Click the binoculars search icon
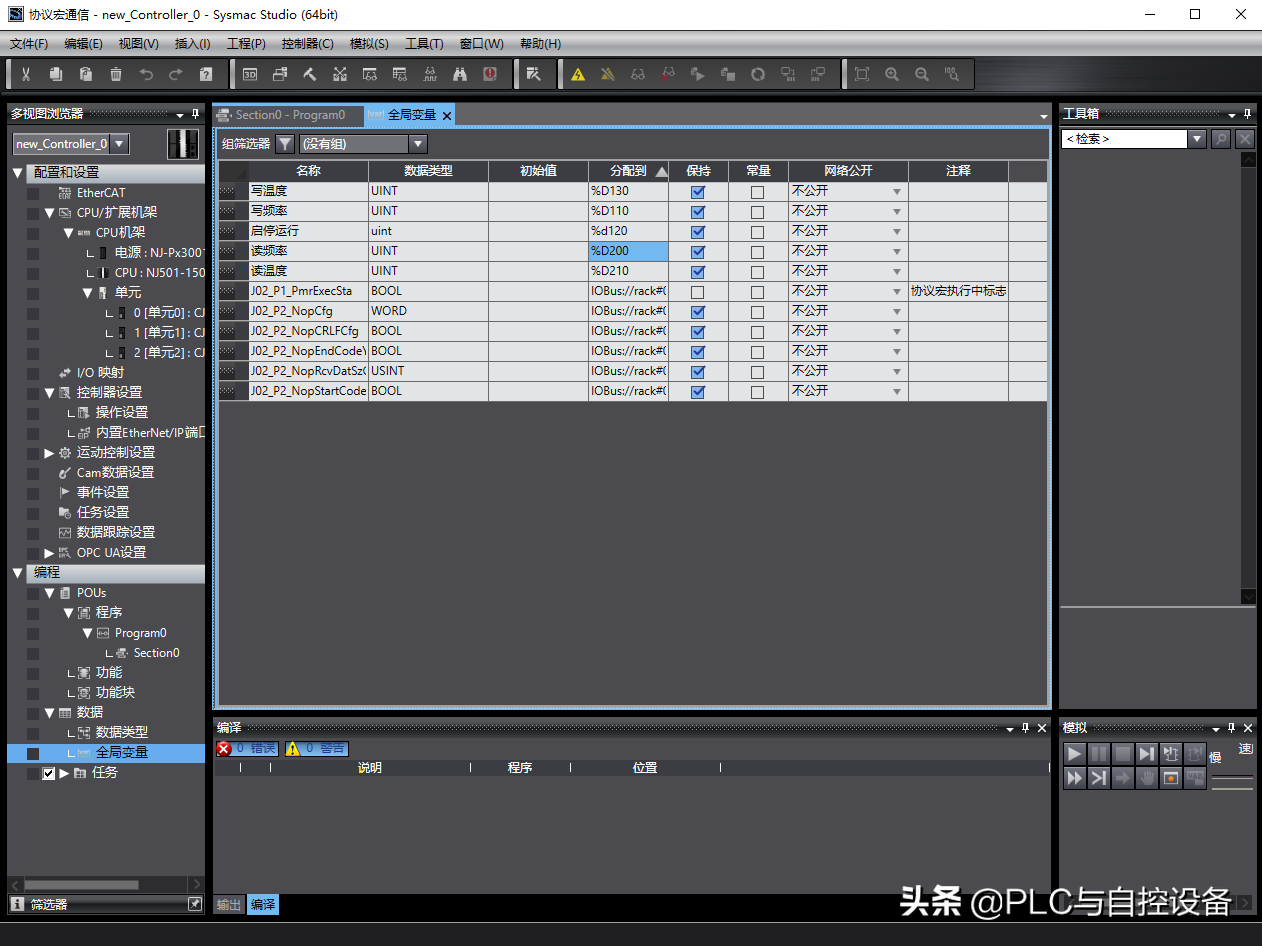1262x946 pixels. (460, 74)
